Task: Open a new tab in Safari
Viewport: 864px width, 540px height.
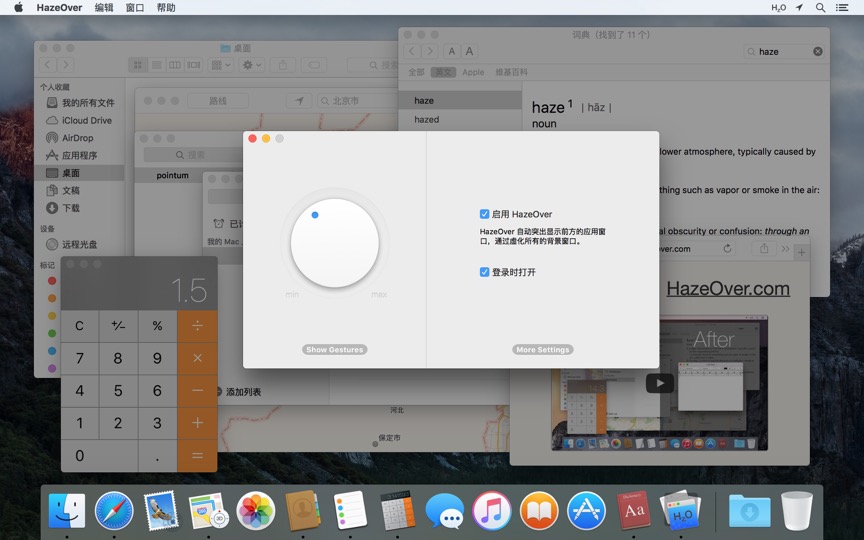Action: (x=802, y=252)
